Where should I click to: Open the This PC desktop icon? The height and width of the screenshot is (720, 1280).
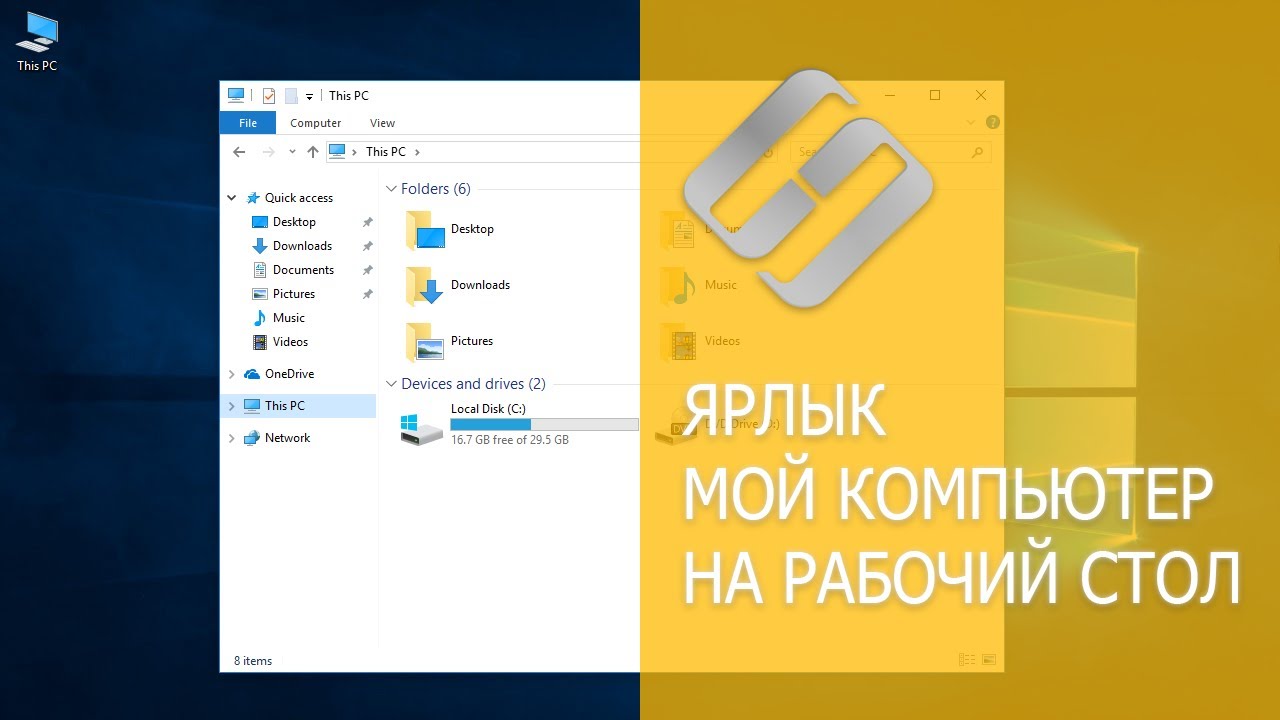point(36,41)
